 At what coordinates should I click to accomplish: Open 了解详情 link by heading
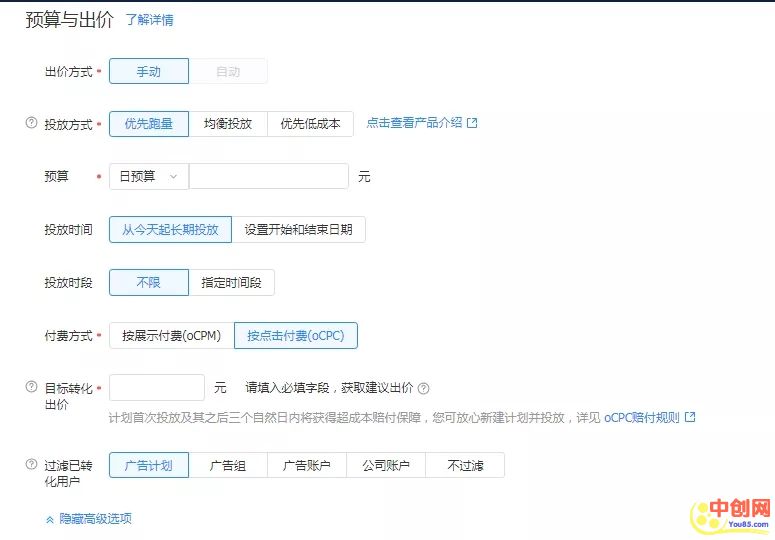pyautogui.click(x=149, y=20)
